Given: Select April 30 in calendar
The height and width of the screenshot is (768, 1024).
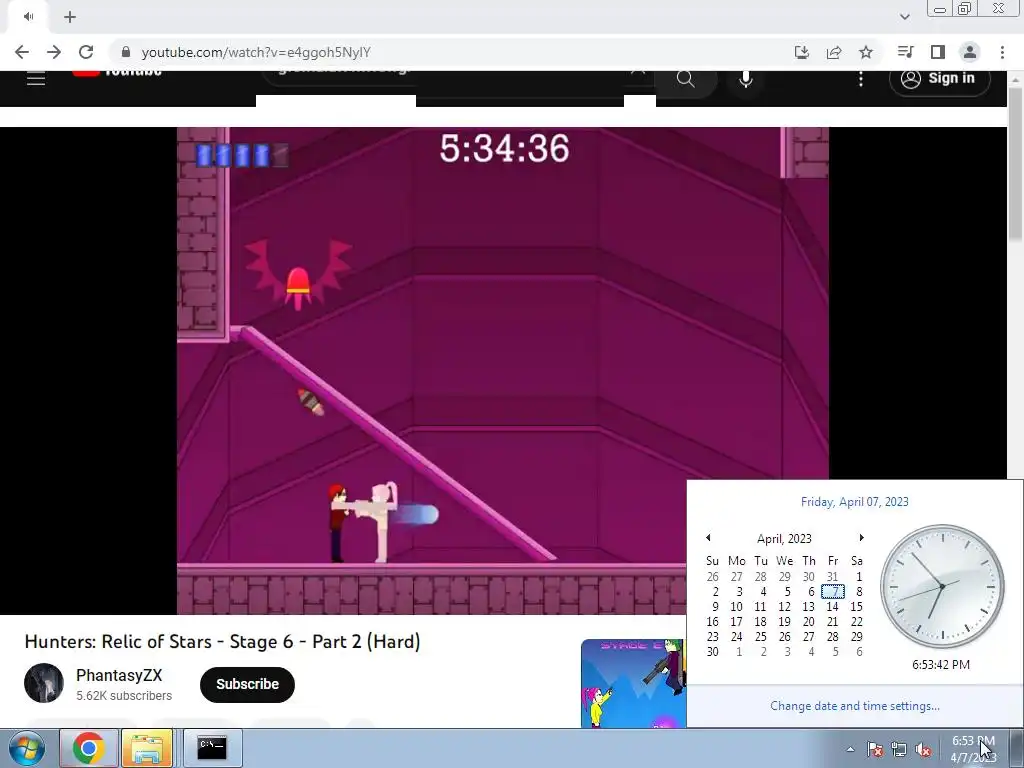Looking at the screenshot, I should [x=712, y=652].
